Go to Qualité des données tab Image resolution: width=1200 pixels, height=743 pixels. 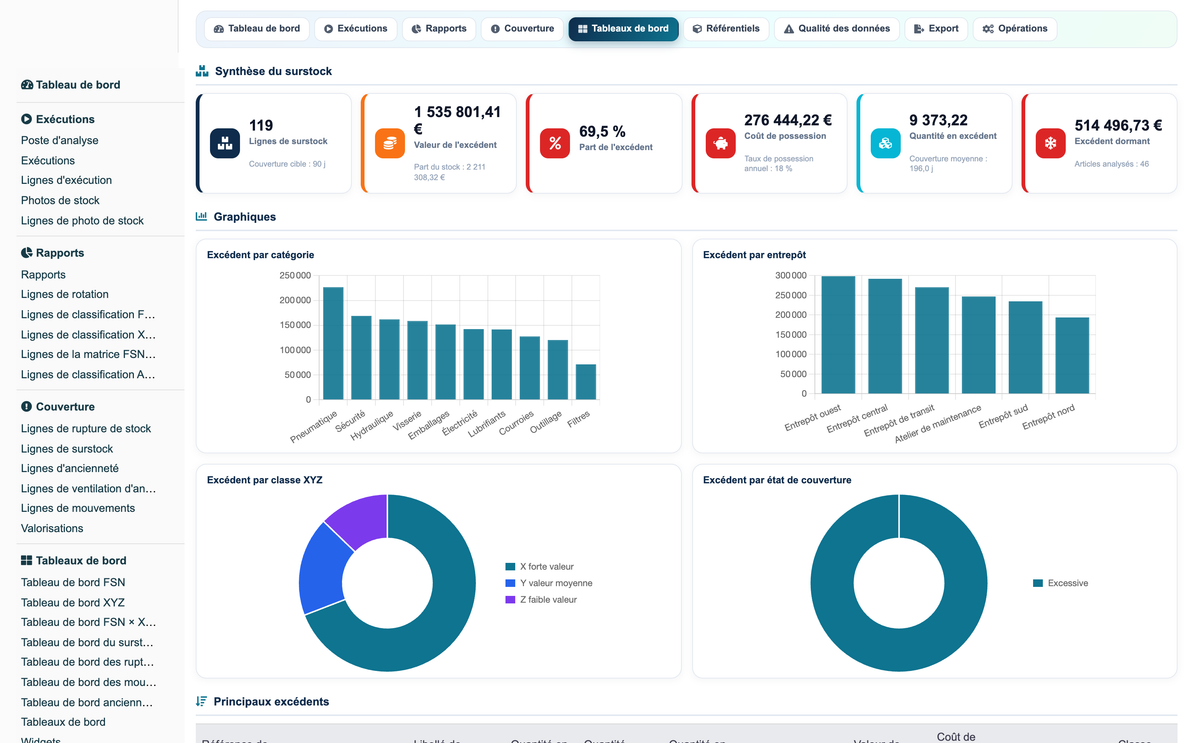pyautogui.click(x=837, y=29)
